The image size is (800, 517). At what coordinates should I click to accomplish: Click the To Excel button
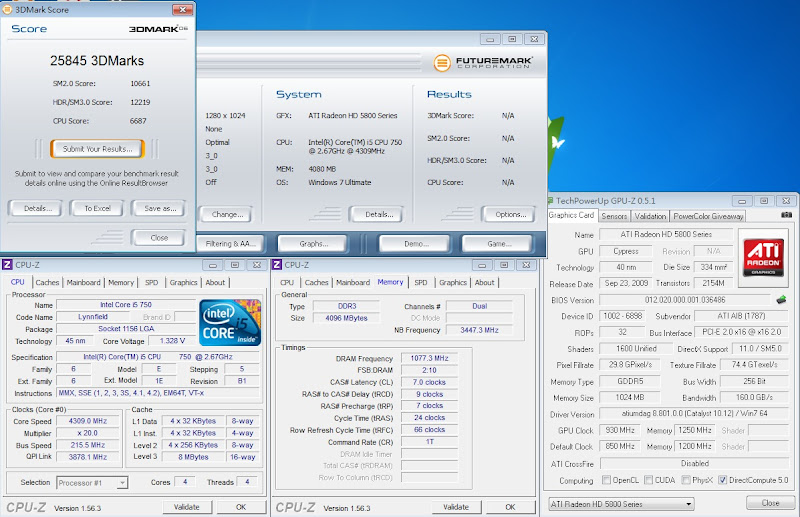(x=97, y=208)
